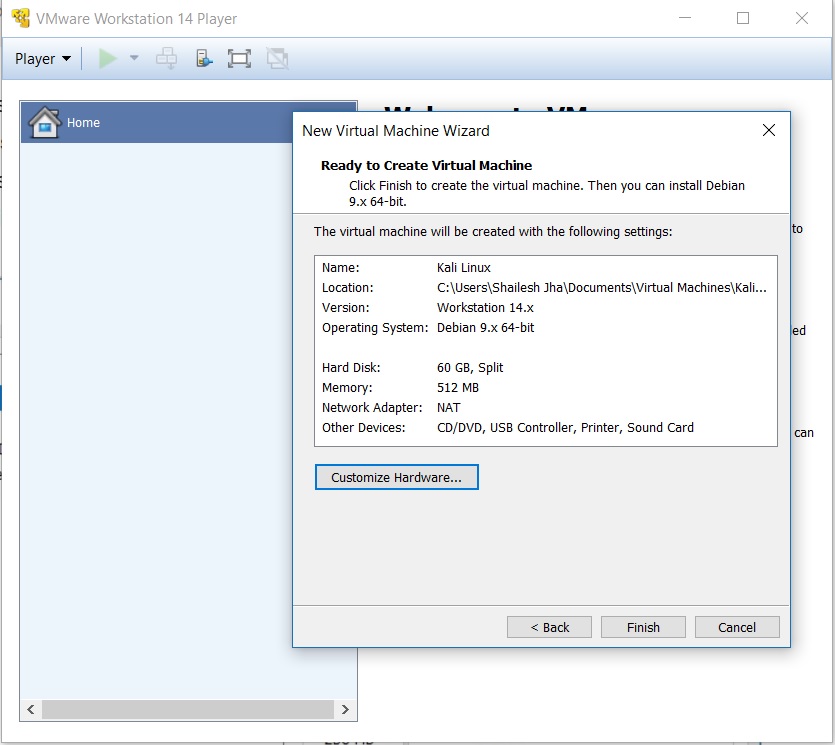The height and width of the screenshot is (745, 835).
Task: Go to previous step with Back button
Action: click(549, 627)
